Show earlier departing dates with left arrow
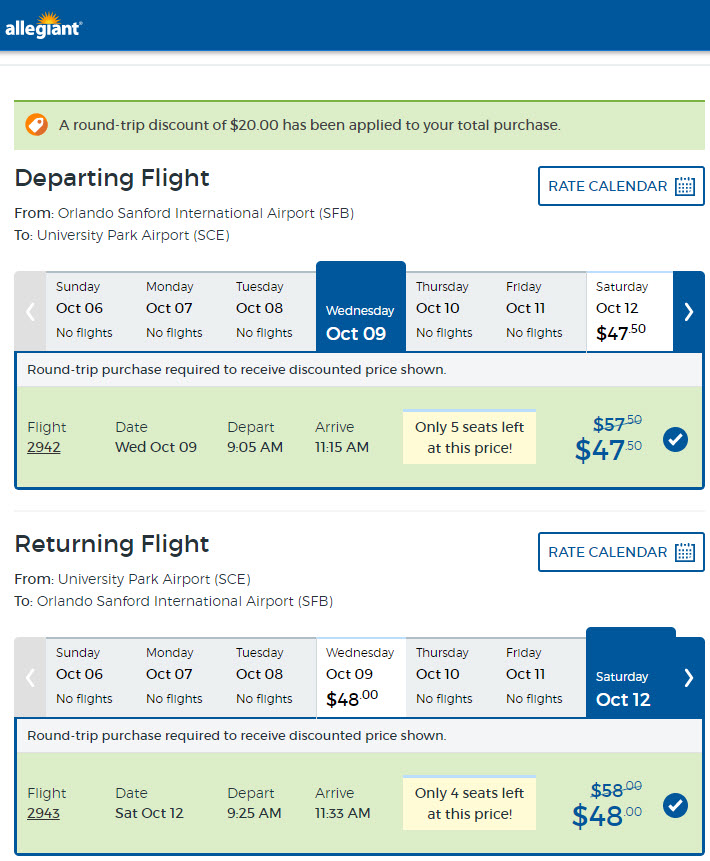Screen dimensions: 710x861 coord(30,311)
